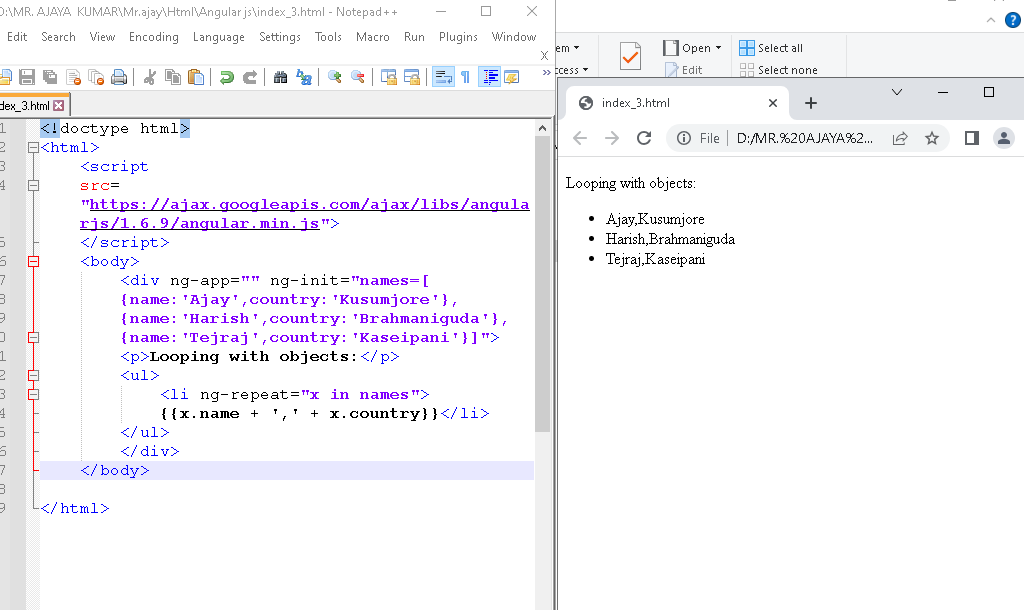Screen dimensions: 1024x610
Task: Collapse the body tag fold marker
Action: pos(33,261)
